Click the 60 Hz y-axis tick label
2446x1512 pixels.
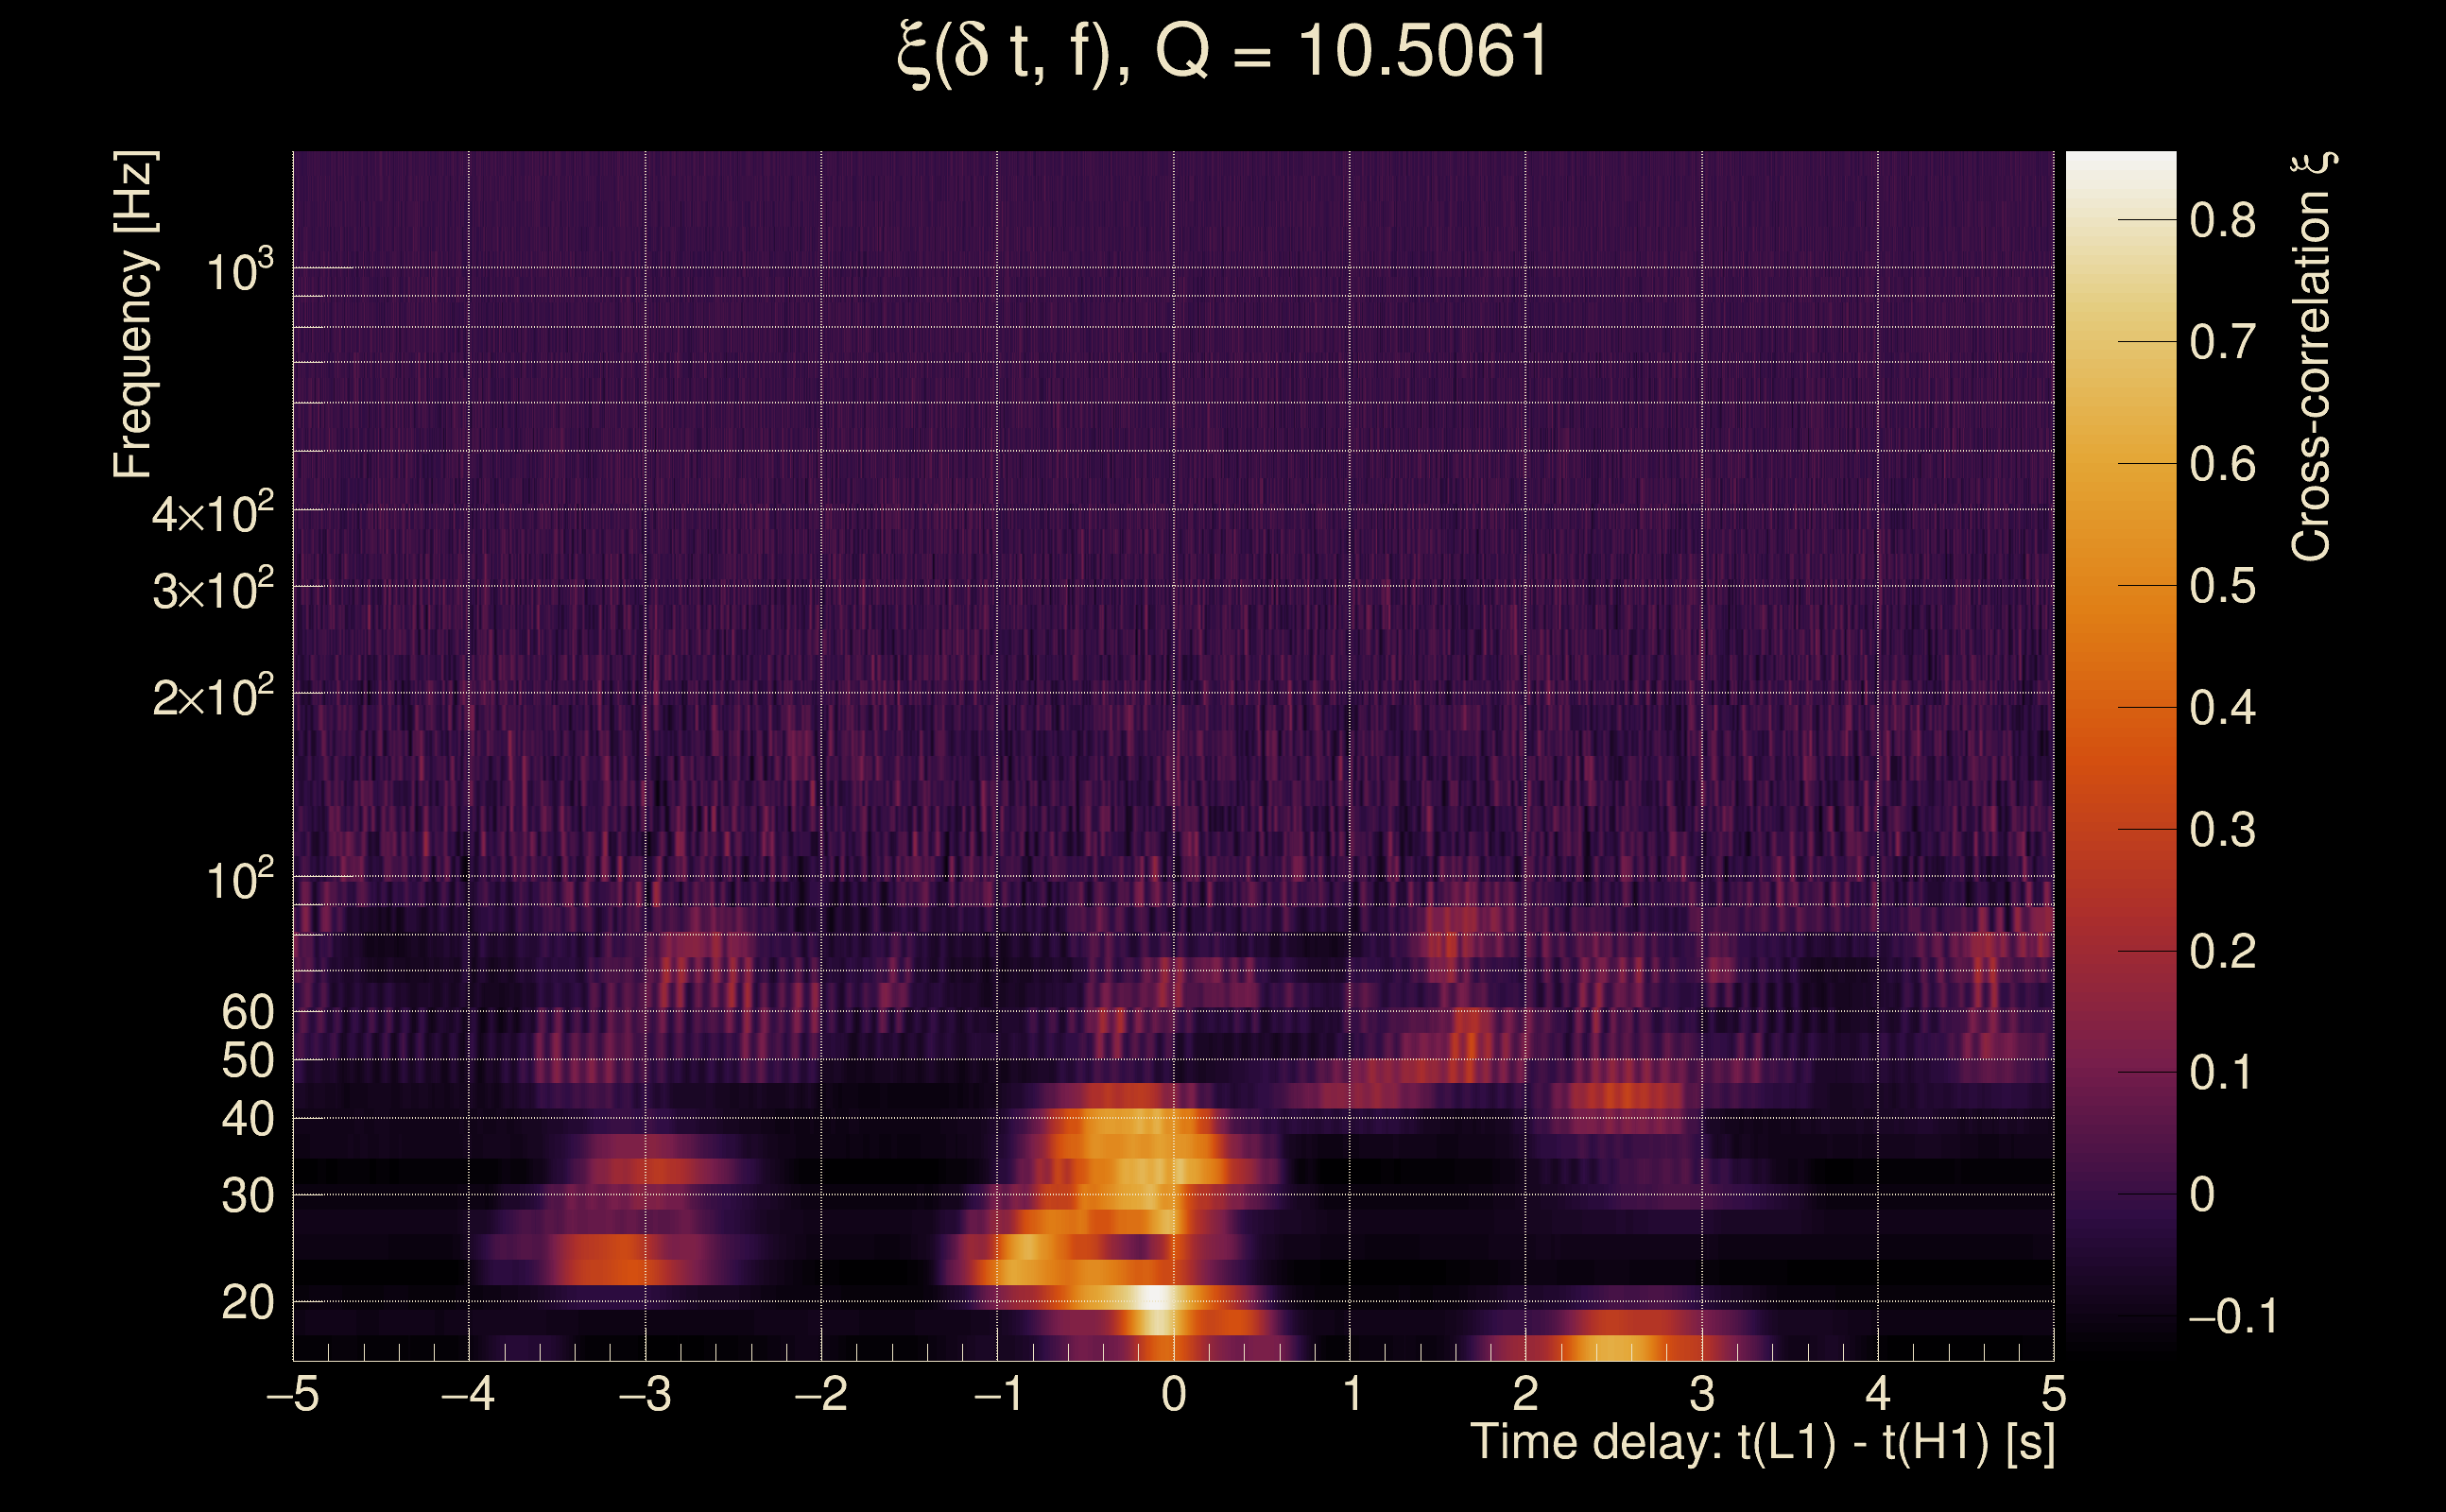tap(247, 1012)
